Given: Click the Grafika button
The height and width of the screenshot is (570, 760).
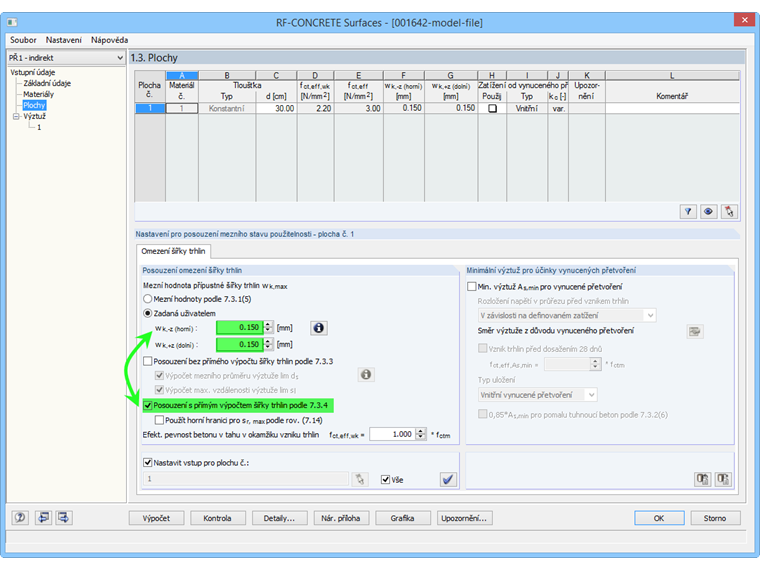Looking at the screenshot, I should coord(402,518).
